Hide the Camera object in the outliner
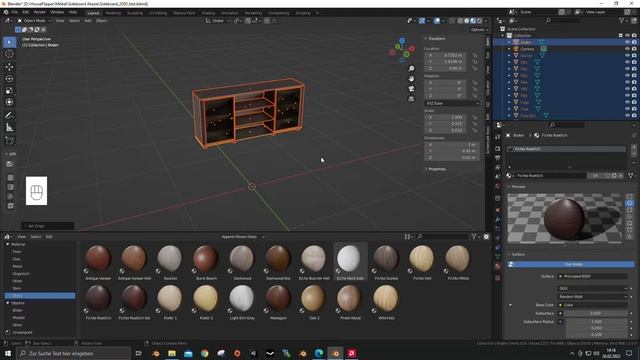This screenshot has width=640, height=360. tap(627, 49)
